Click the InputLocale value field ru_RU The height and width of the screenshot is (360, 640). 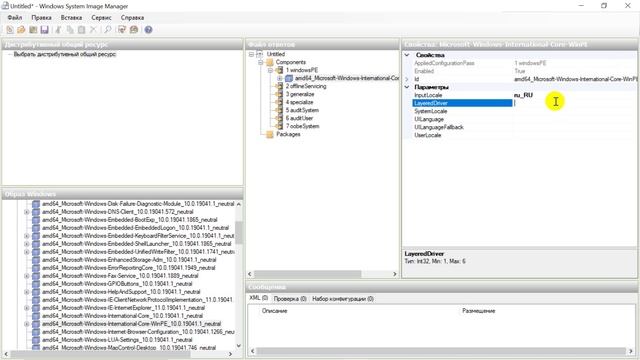[574, 95]
